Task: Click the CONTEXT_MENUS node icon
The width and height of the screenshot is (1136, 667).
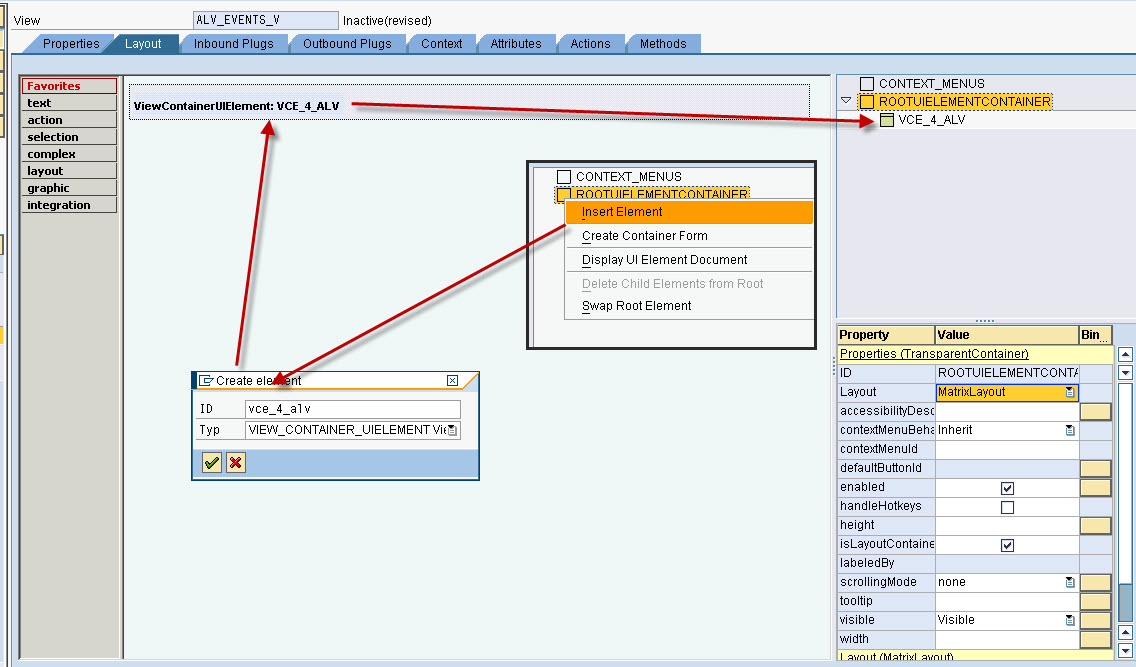Action: (865, 85)
